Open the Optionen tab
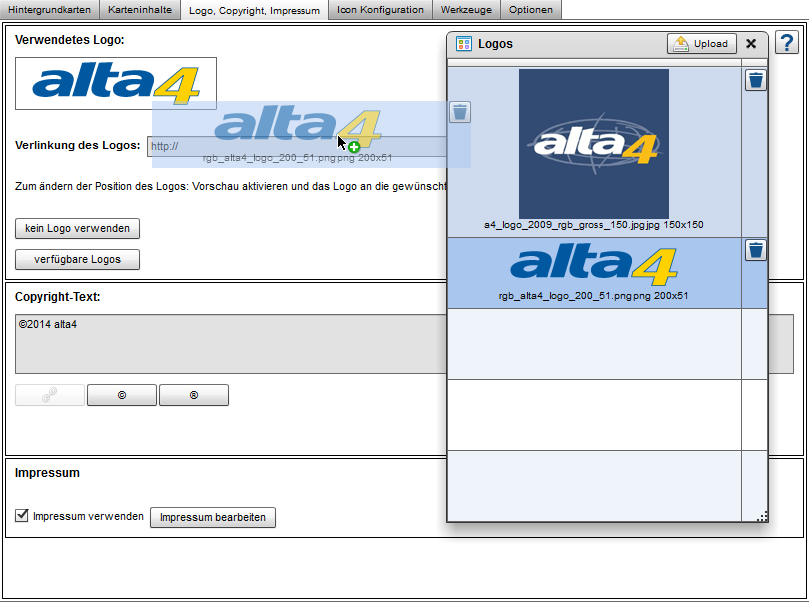 530,10
